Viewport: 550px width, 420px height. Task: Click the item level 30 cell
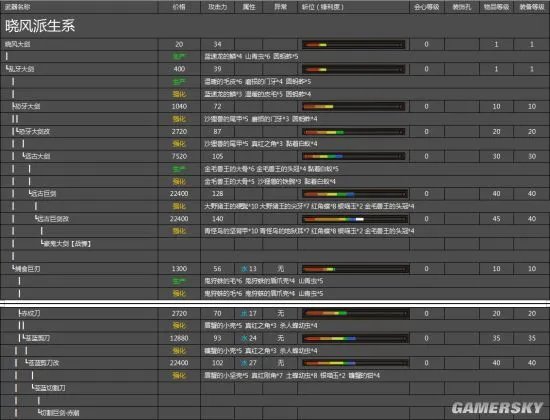(496, 156)
